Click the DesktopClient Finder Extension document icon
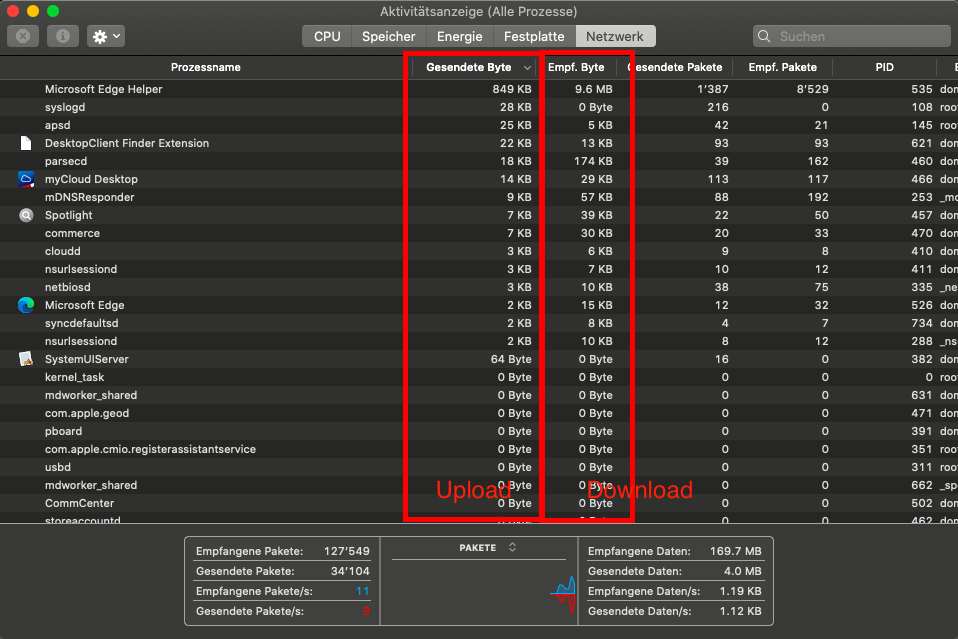This screenshot has width=958, height=639. (x=26, y=143)
